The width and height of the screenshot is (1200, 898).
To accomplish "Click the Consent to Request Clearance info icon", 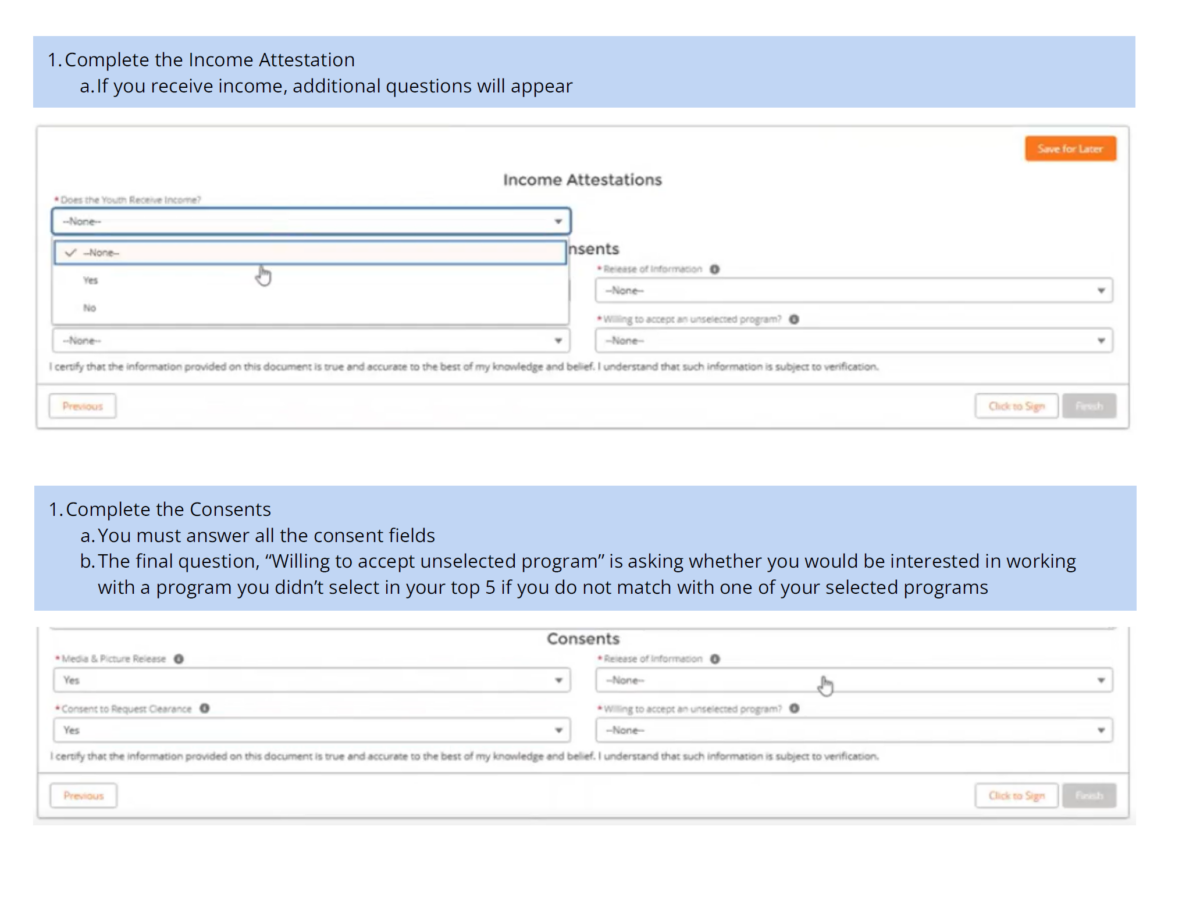I will pyautogui.click(x=204, y=709).
